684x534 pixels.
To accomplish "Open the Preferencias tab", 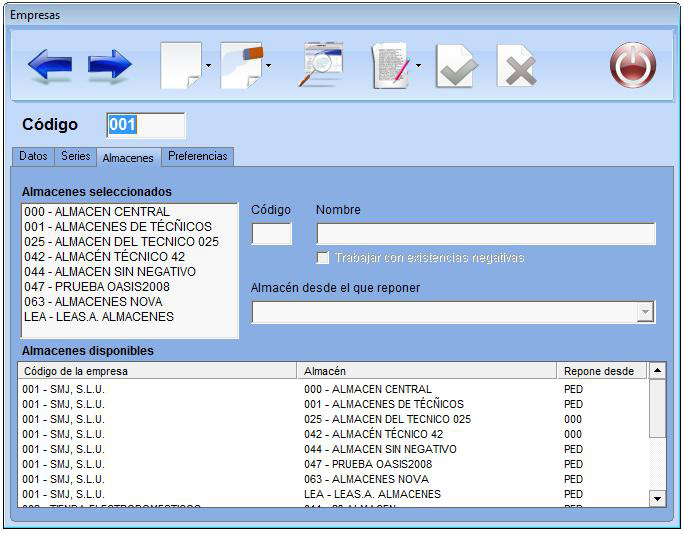I will (198, 156).
